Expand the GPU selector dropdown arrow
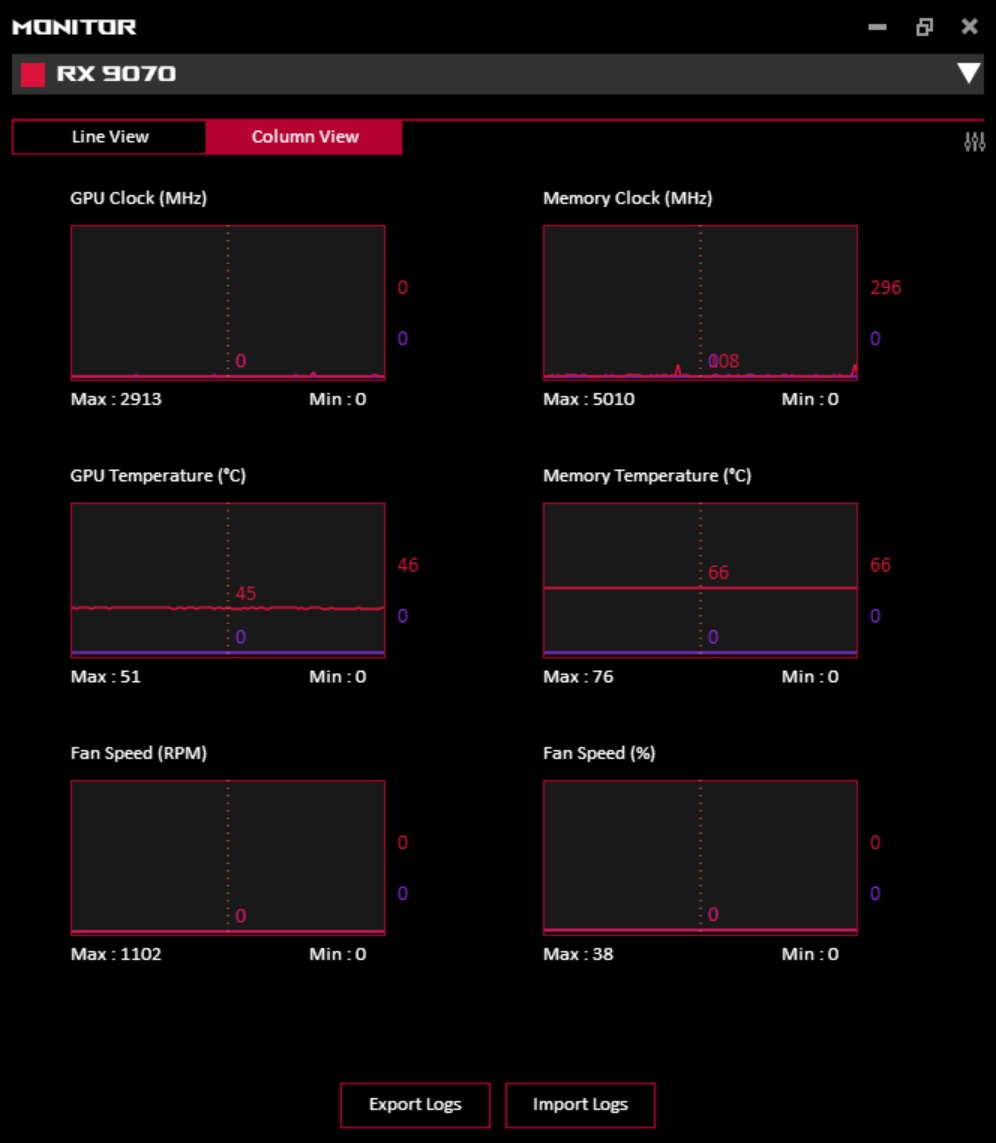The height and width of the screenshot is (1143, 996). pos(968,74)
